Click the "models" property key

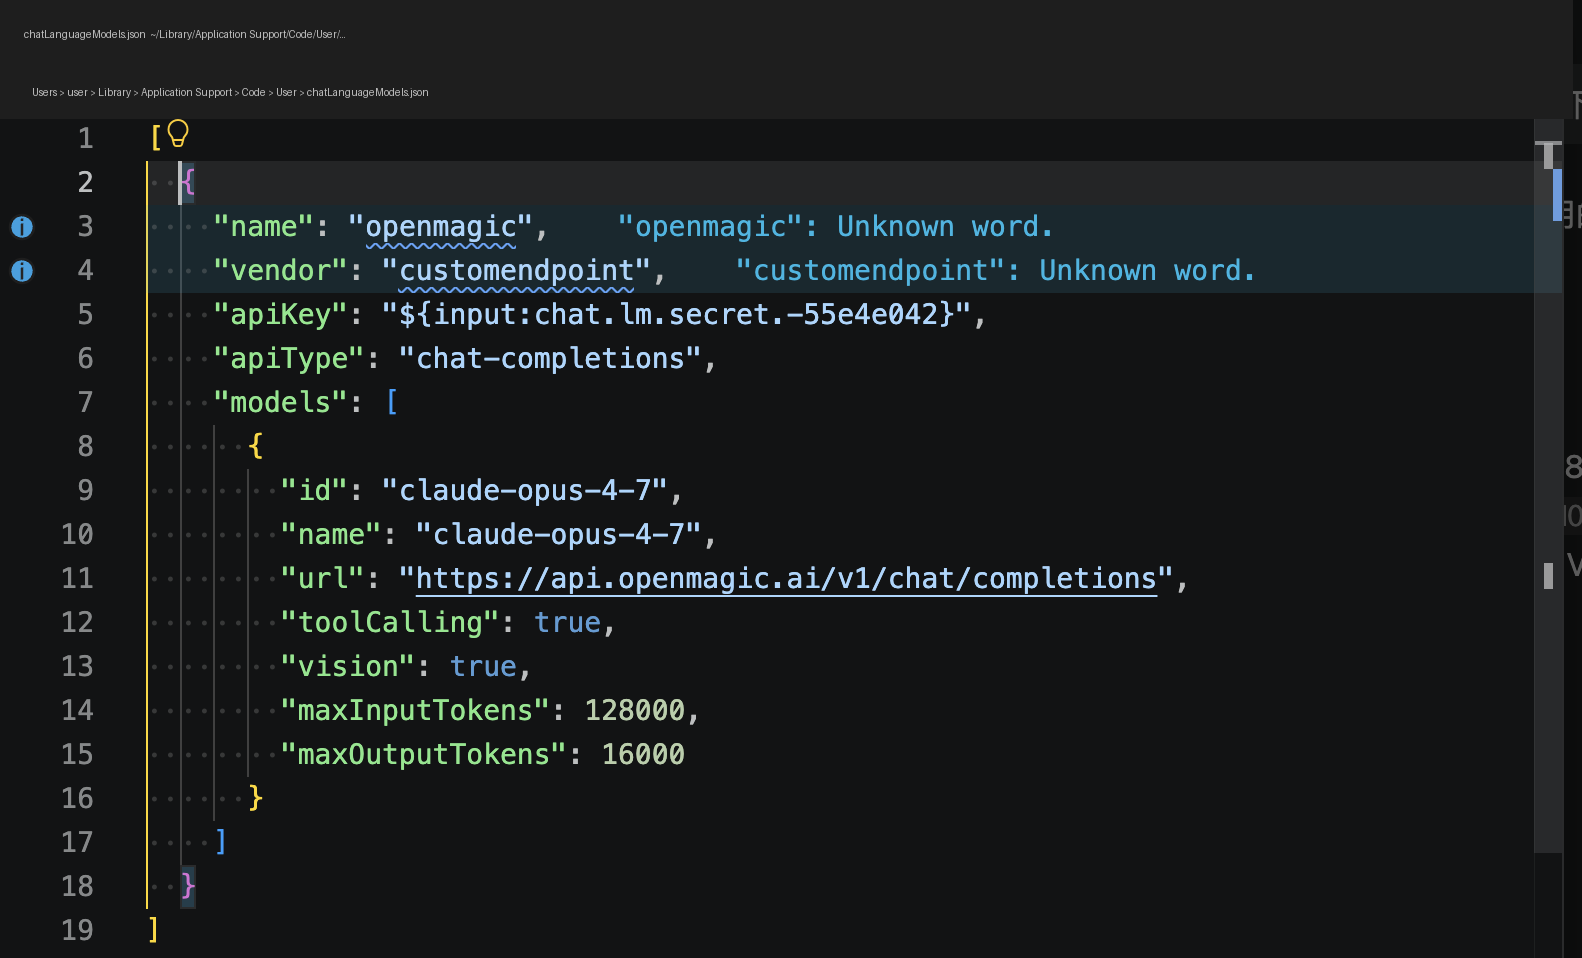(281, 403)
